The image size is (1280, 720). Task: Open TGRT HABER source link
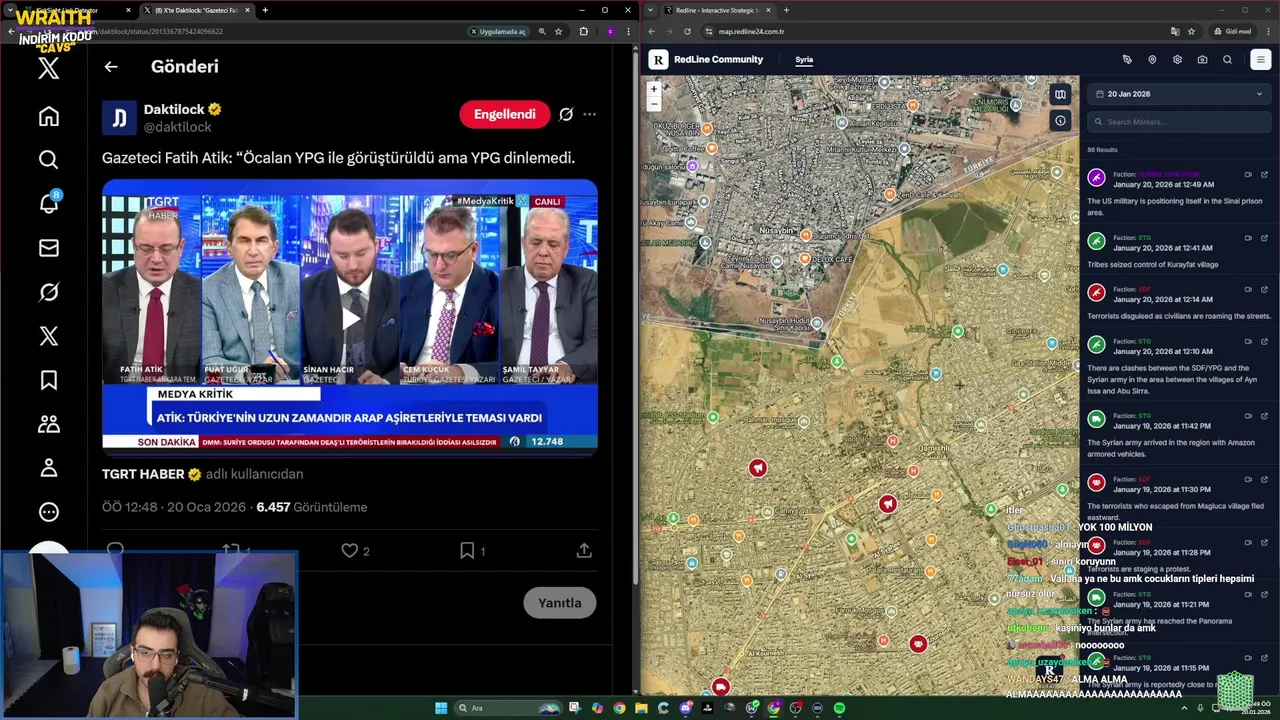tap(143, 474)
